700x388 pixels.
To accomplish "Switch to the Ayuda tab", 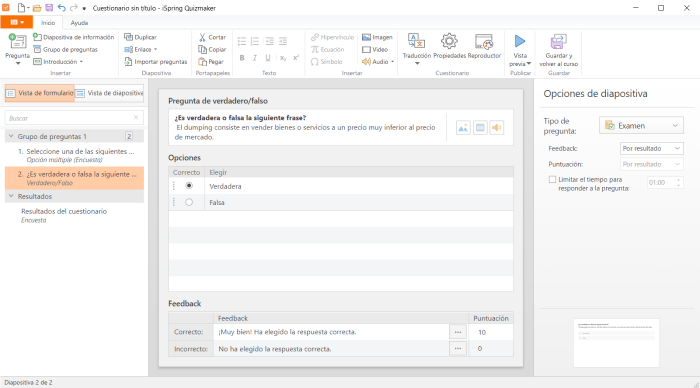I will pyautogui.click(x=79, y=23).
